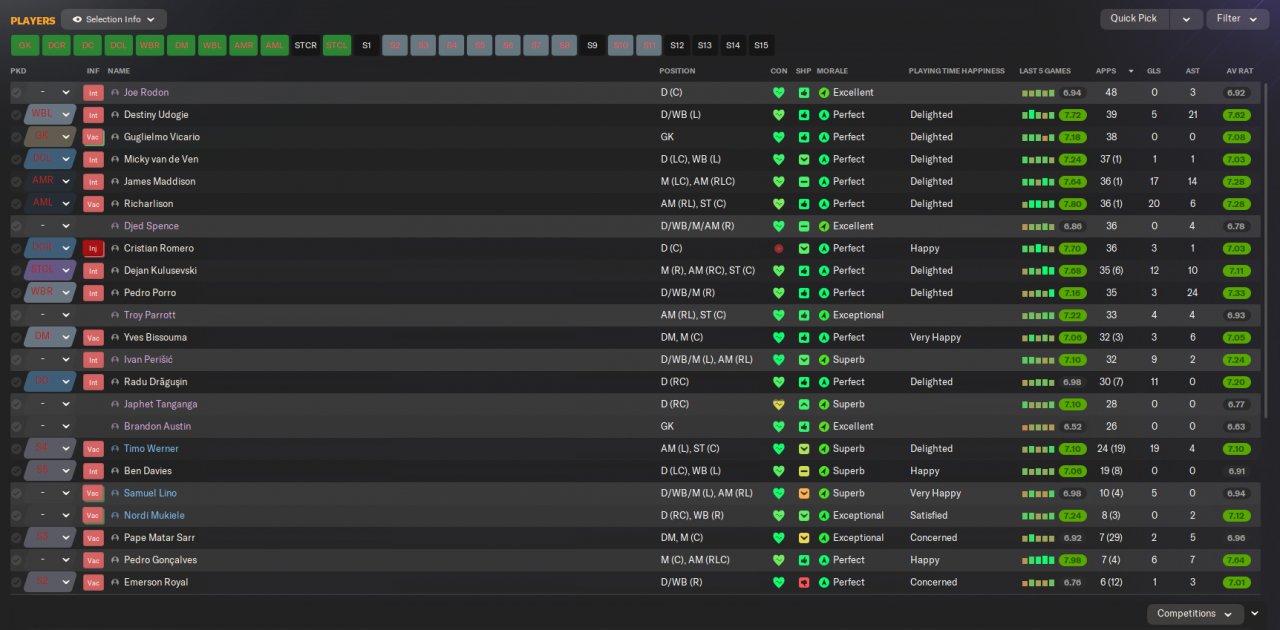Image resolution: width=1280 pixels, height=630 pixels.
Task: Toggle the selection check for Joe Rodon
Action: coord(16,92)
